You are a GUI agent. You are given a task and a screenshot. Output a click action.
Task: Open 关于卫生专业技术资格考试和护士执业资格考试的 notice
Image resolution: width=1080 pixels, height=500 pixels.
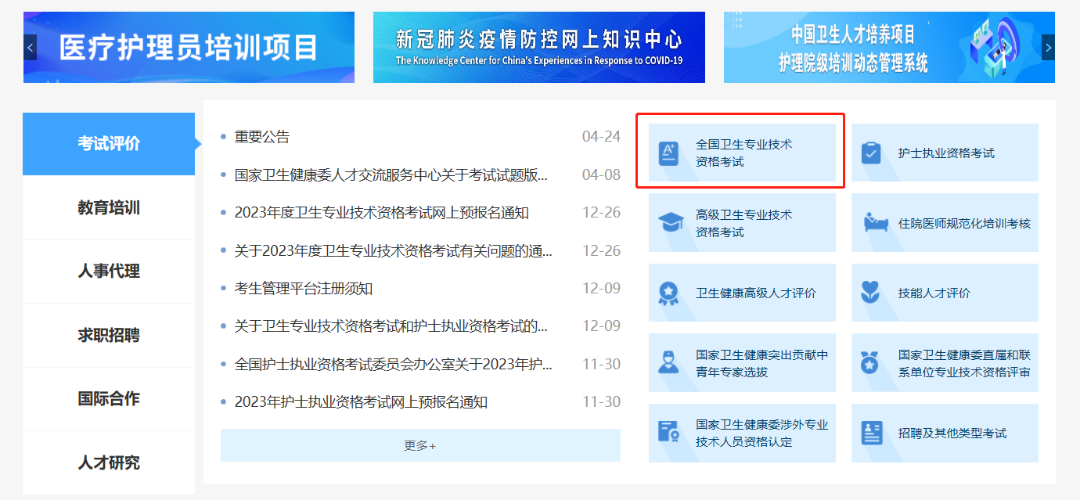point(391,326)
